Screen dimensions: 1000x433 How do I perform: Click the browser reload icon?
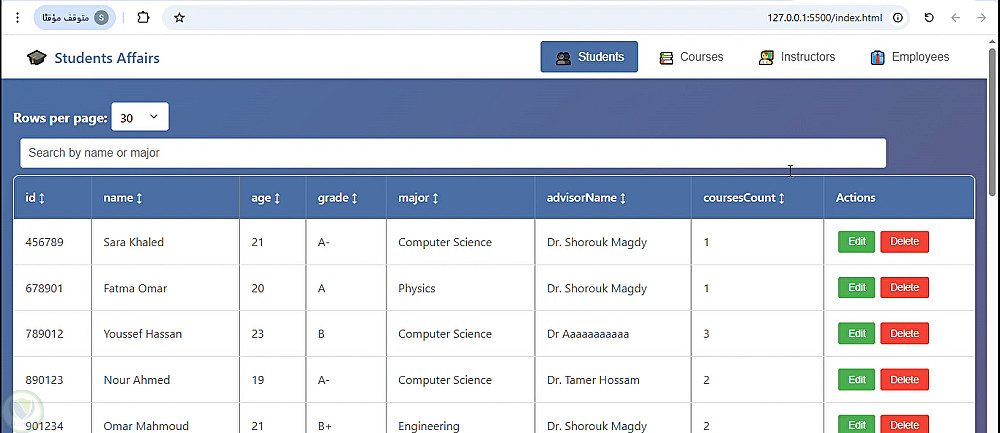tap(929, 17)
